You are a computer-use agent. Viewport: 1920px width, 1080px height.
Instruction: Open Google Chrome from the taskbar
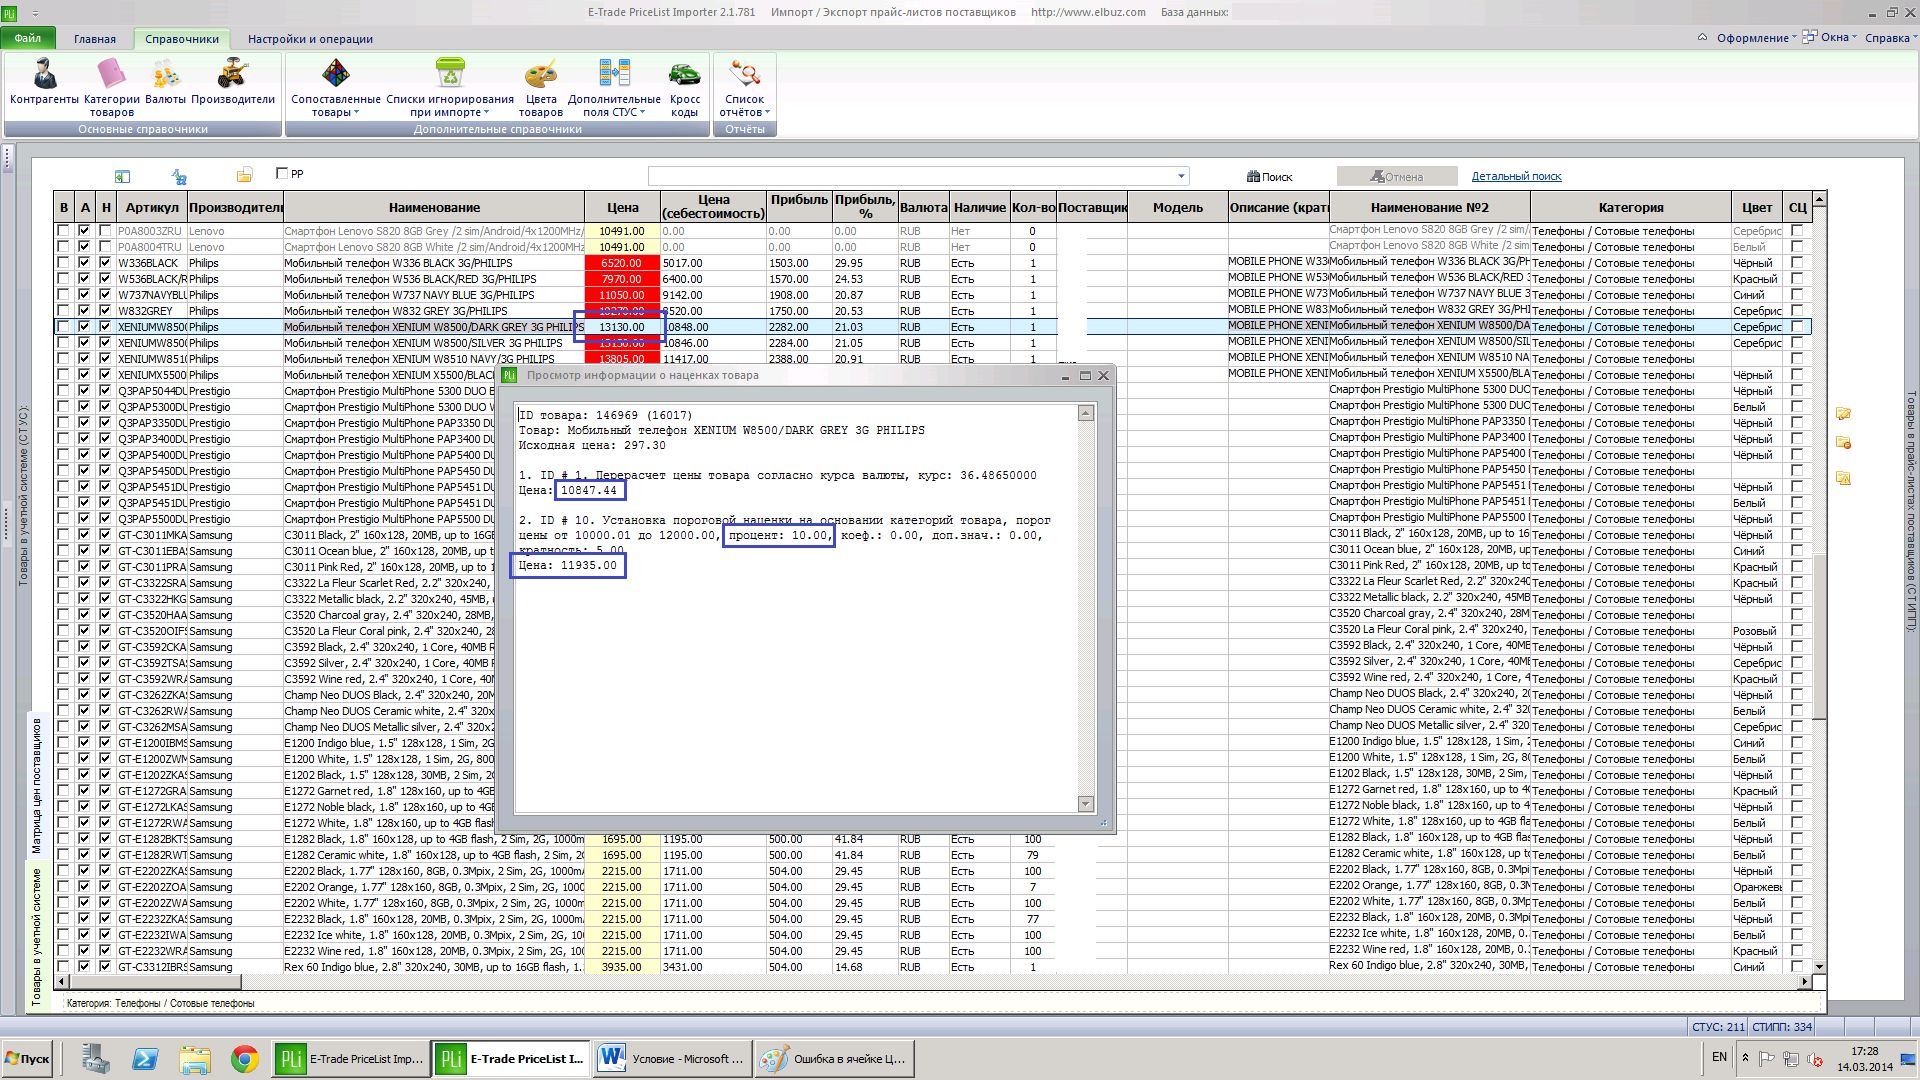pyautogui.click(x=245, y=1059)
